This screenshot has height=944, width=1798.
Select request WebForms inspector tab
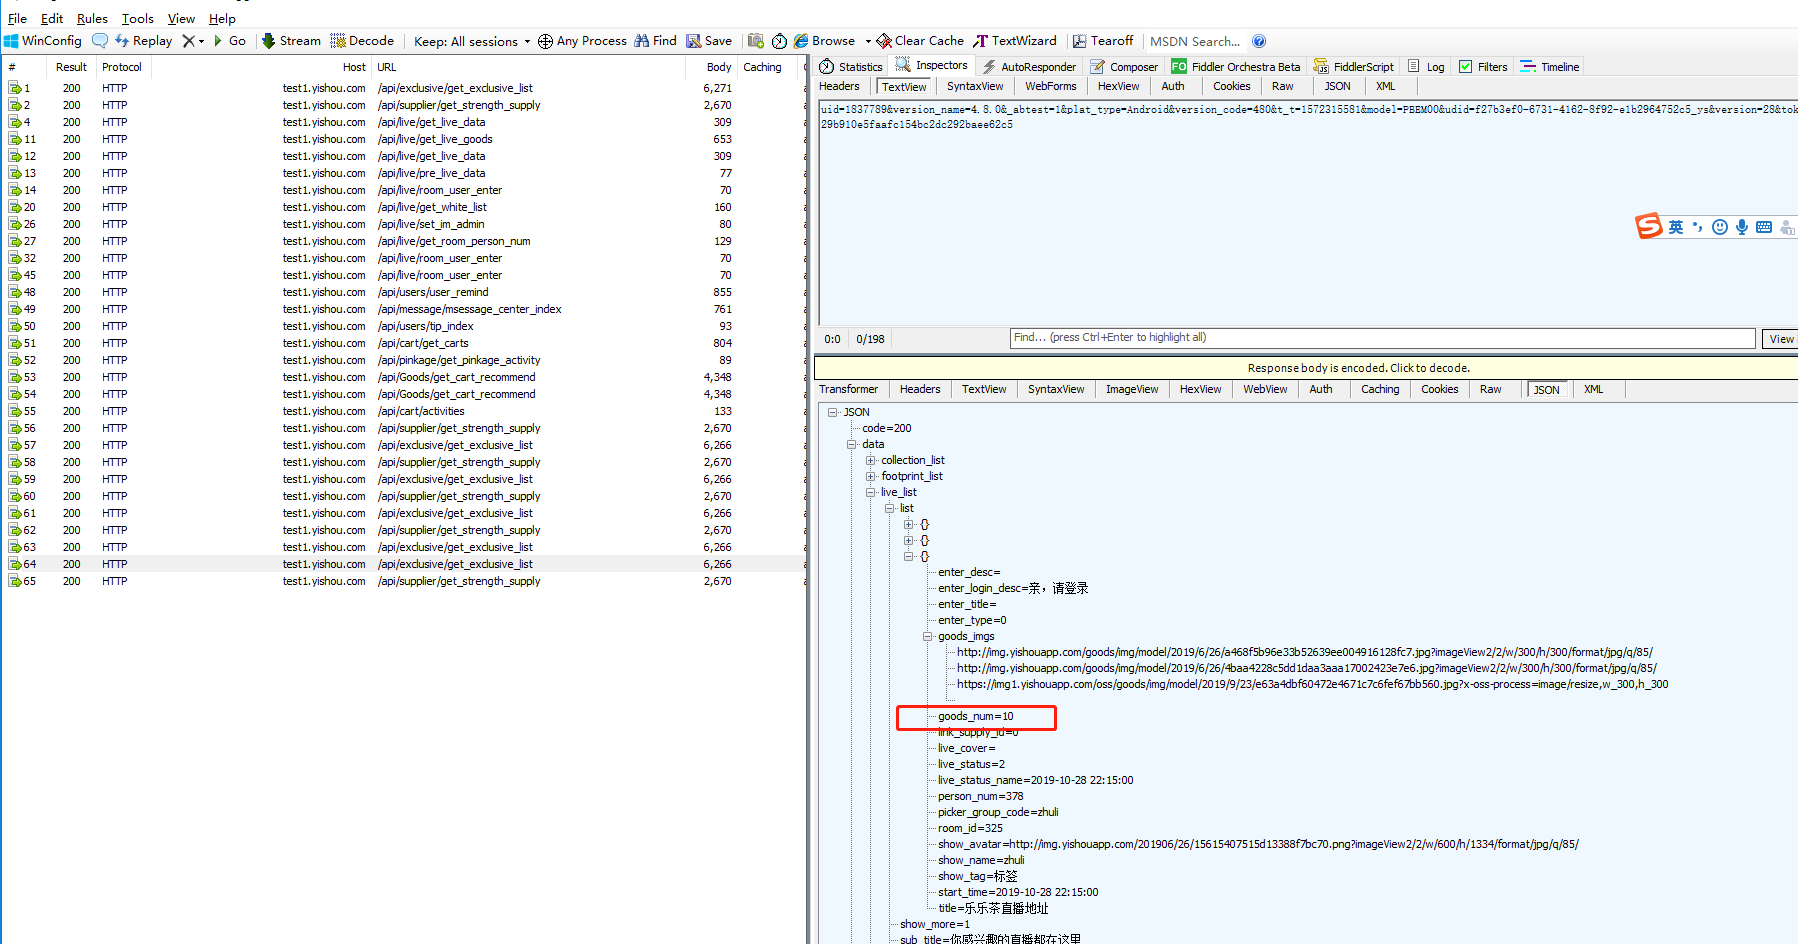pos(1051,86)
